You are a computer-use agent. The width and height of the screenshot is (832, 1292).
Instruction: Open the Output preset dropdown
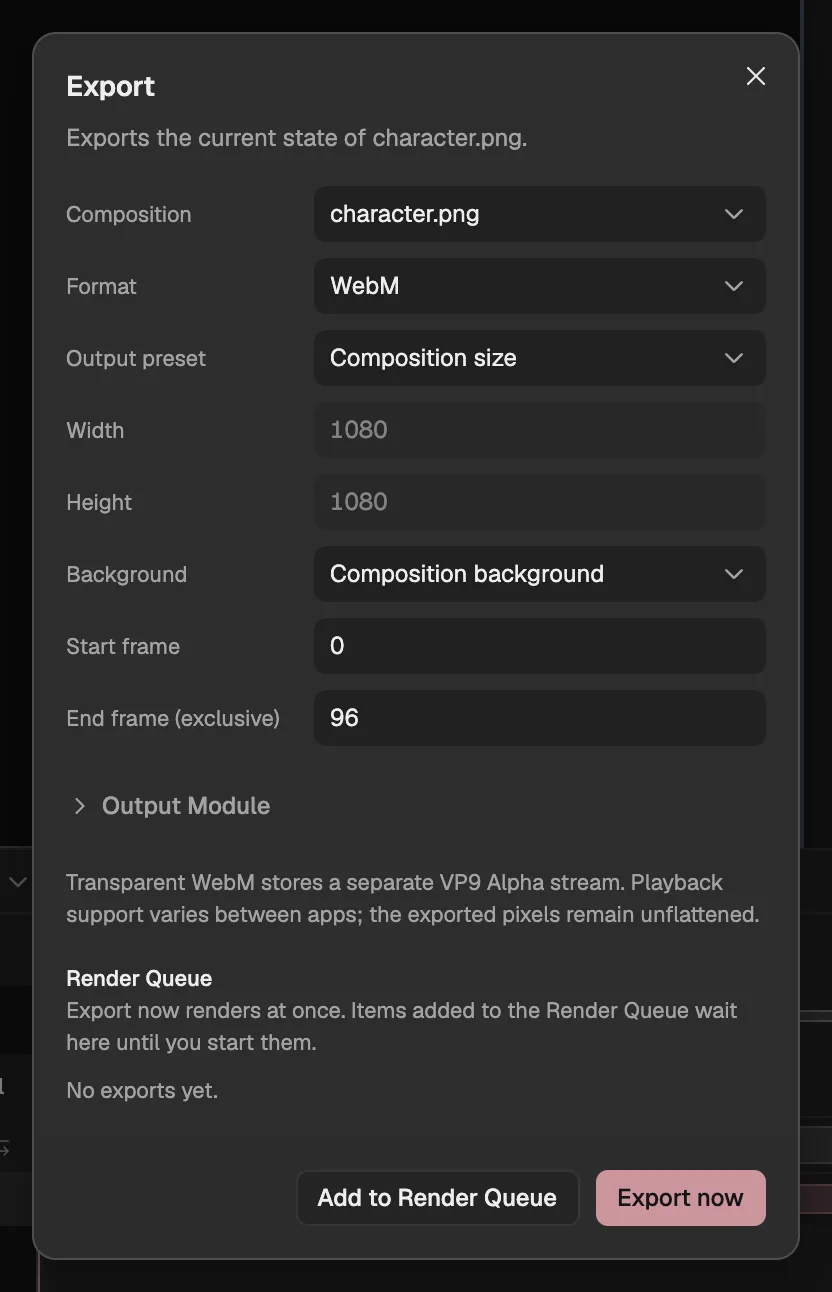(540, 358)
